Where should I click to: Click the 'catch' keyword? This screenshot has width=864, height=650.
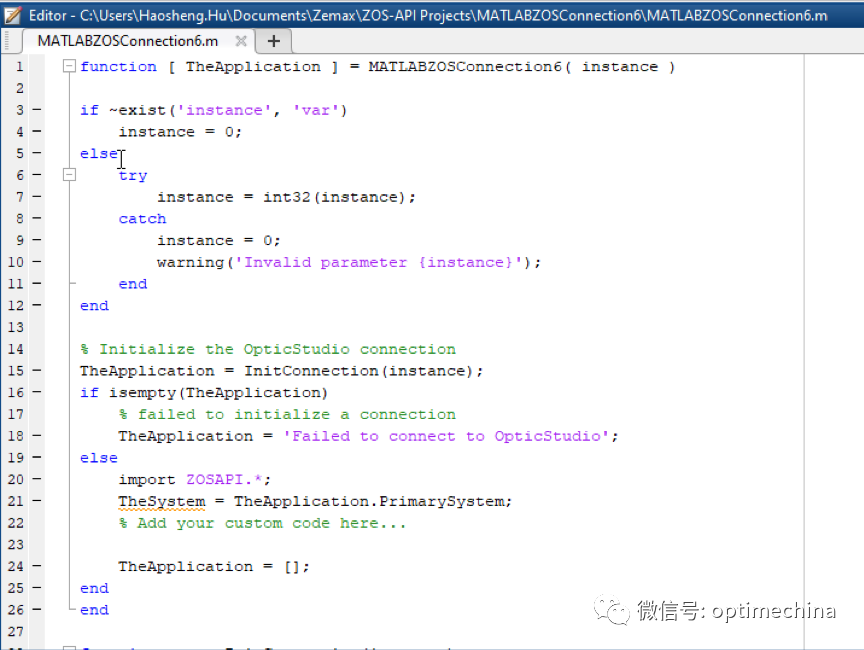(142, 219)
